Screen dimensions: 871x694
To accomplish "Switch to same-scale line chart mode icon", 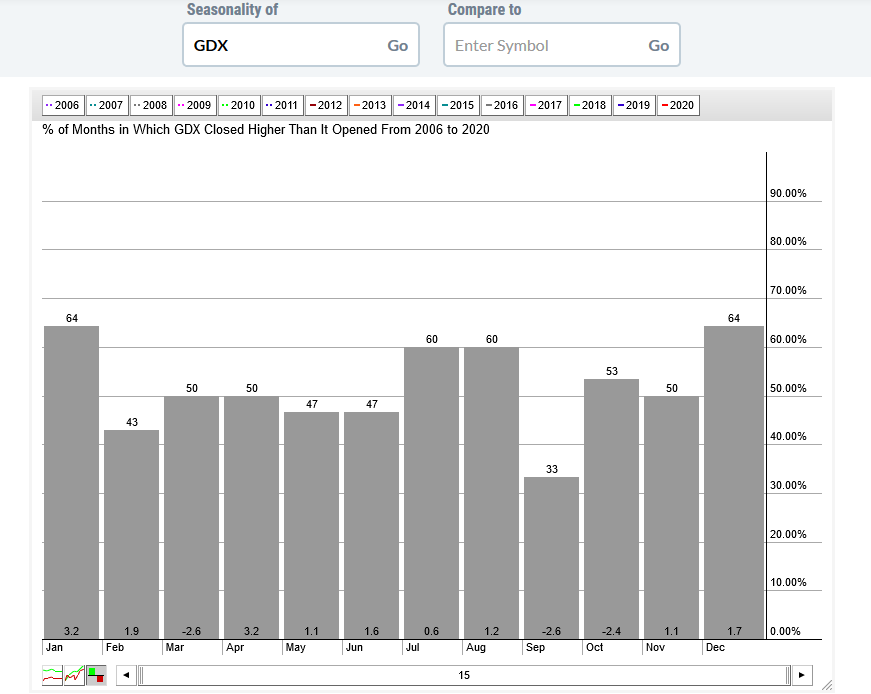I will tap(74, 675).
